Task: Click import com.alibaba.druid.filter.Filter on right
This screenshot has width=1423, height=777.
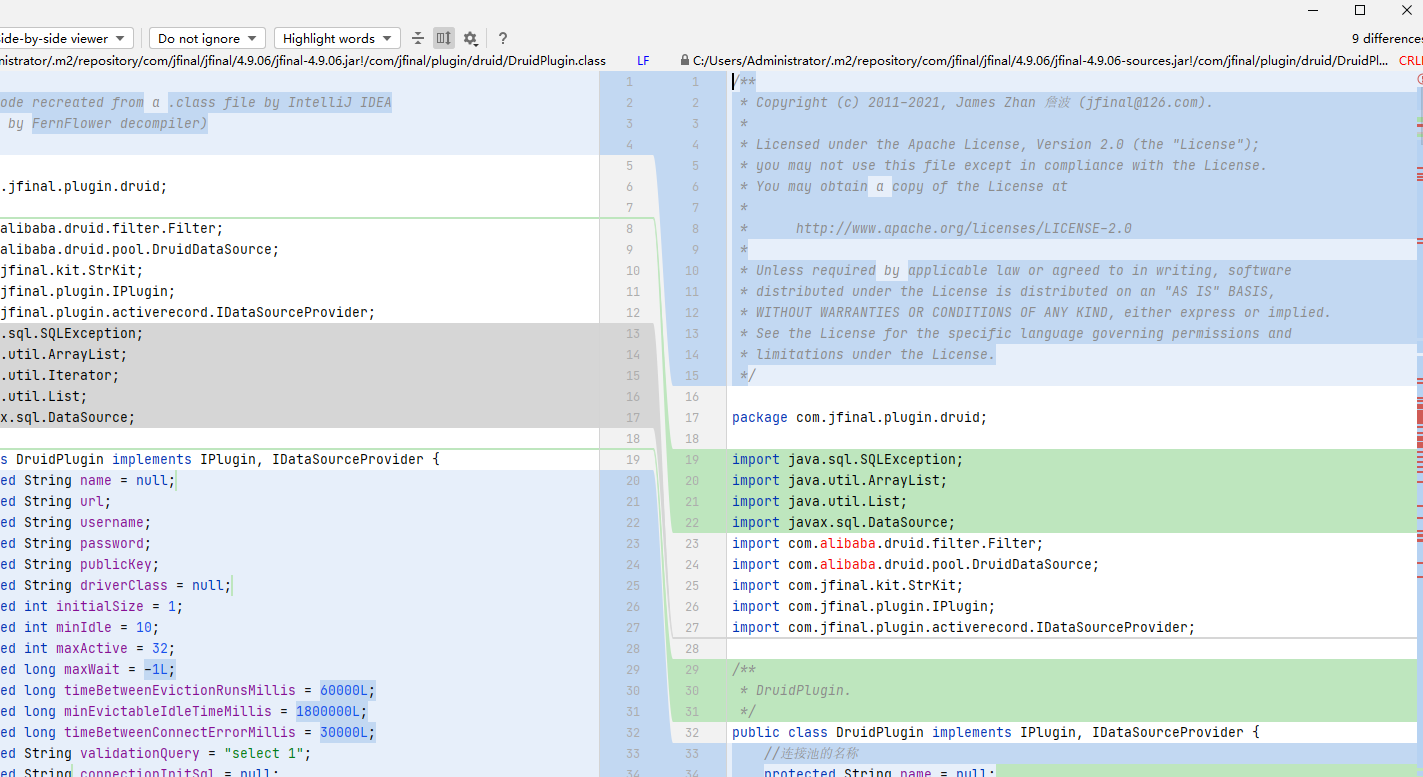Action: (887, 543)
